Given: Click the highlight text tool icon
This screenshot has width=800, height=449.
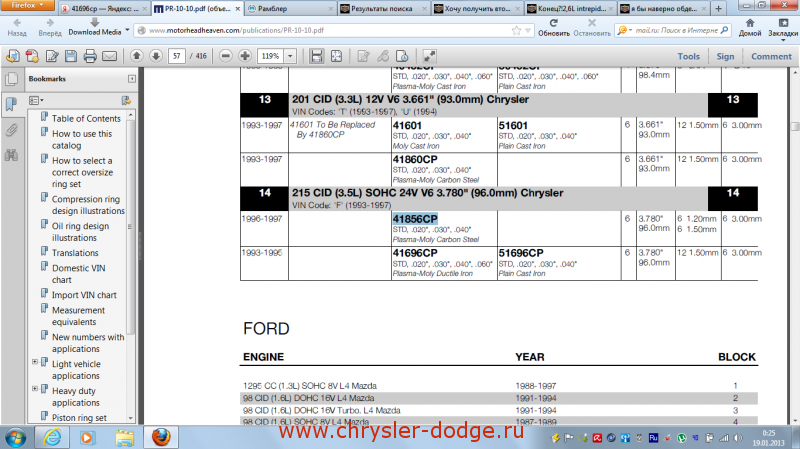Looking at the screenshot, I should (x=383, y=56).
